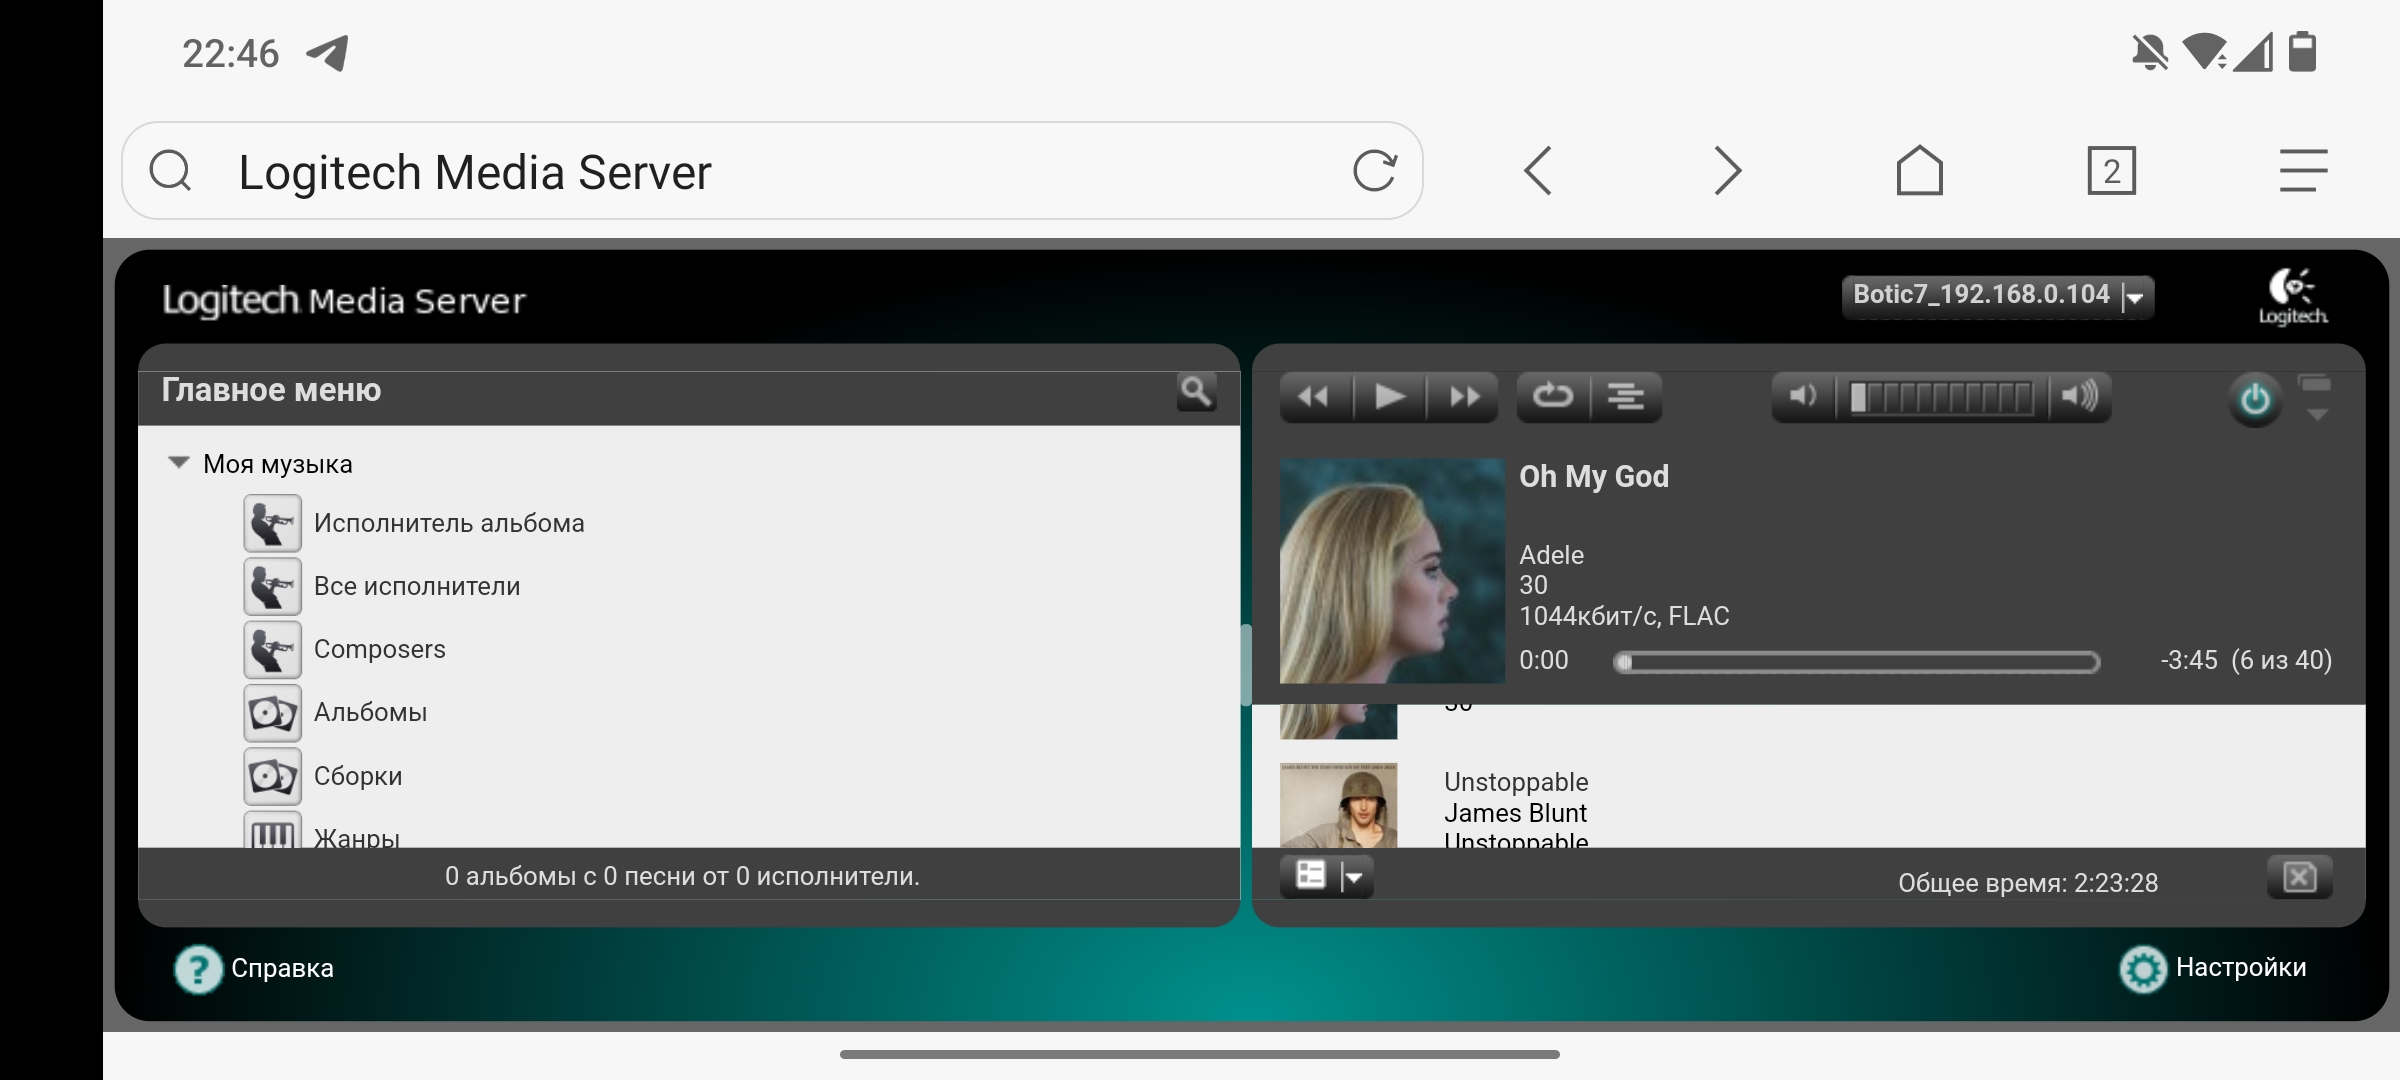Screen dimensions: 2400x1080
Task: Select Все исполнители menu entry
Action: coord(417,586)
